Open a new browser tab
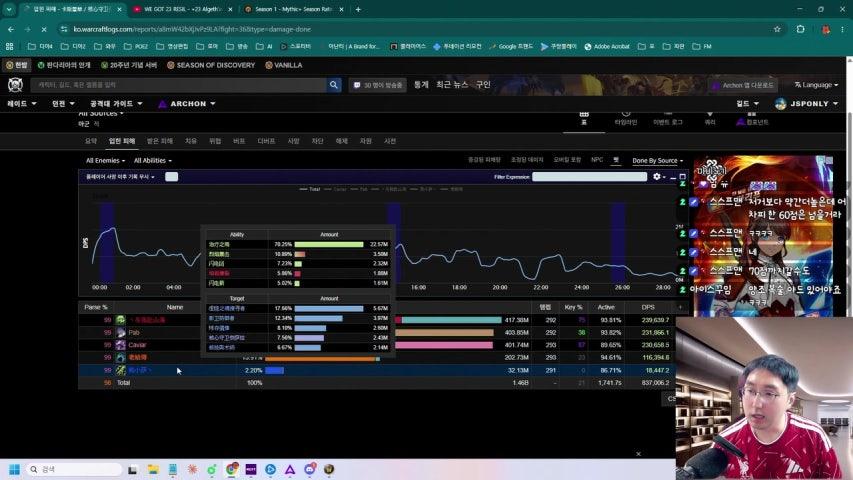Image resolution: width=853 pixels, height=480 pixels. (x=358, y=9)
